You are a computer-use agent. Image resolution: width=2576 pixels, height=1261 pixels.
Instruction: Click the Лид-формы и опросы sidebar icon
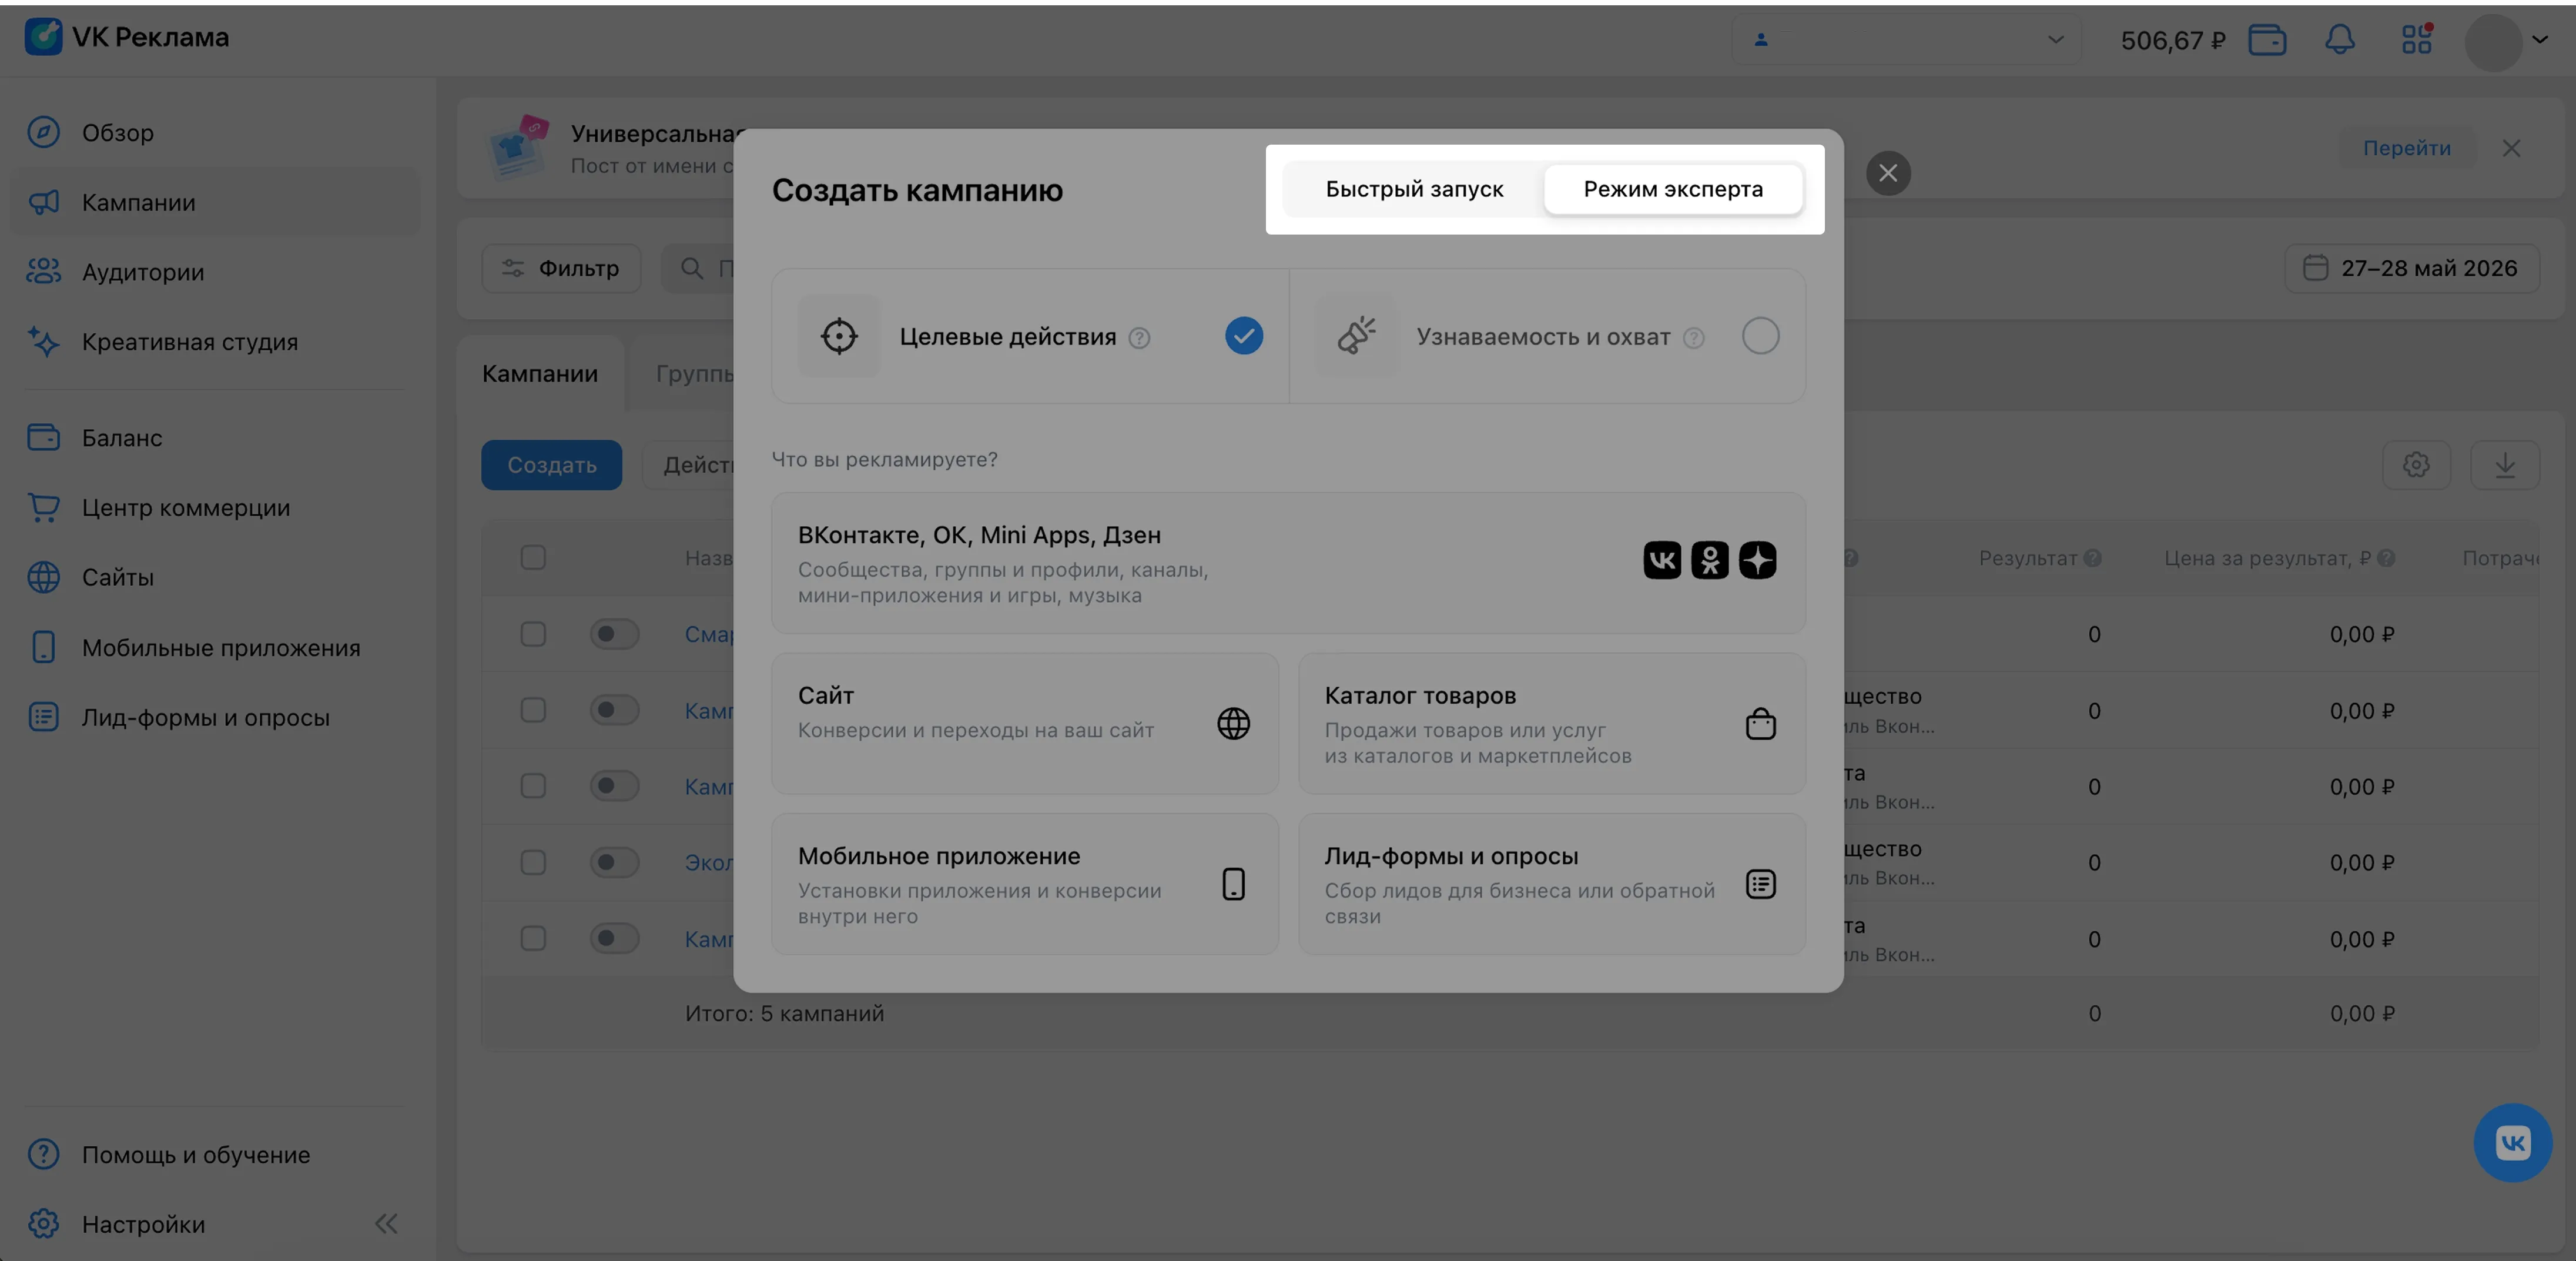click(x=43, y=717)
